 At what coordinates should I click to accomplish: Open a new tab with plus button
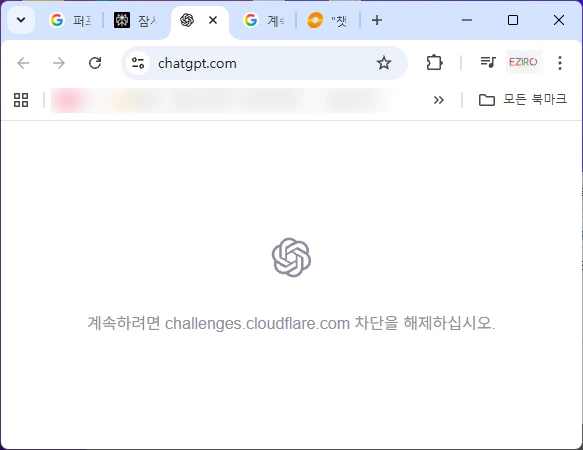click(x=377, y=20)
